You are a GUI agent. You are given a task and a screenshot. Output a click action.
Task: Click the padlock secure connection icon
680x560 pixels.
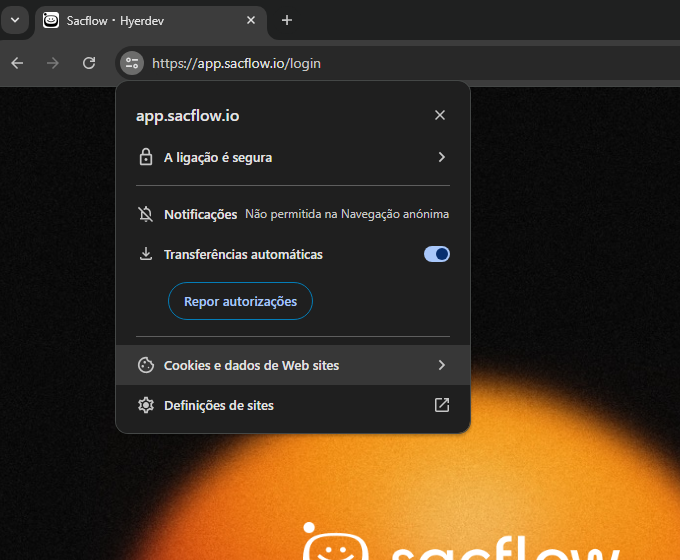click(146, 157)
